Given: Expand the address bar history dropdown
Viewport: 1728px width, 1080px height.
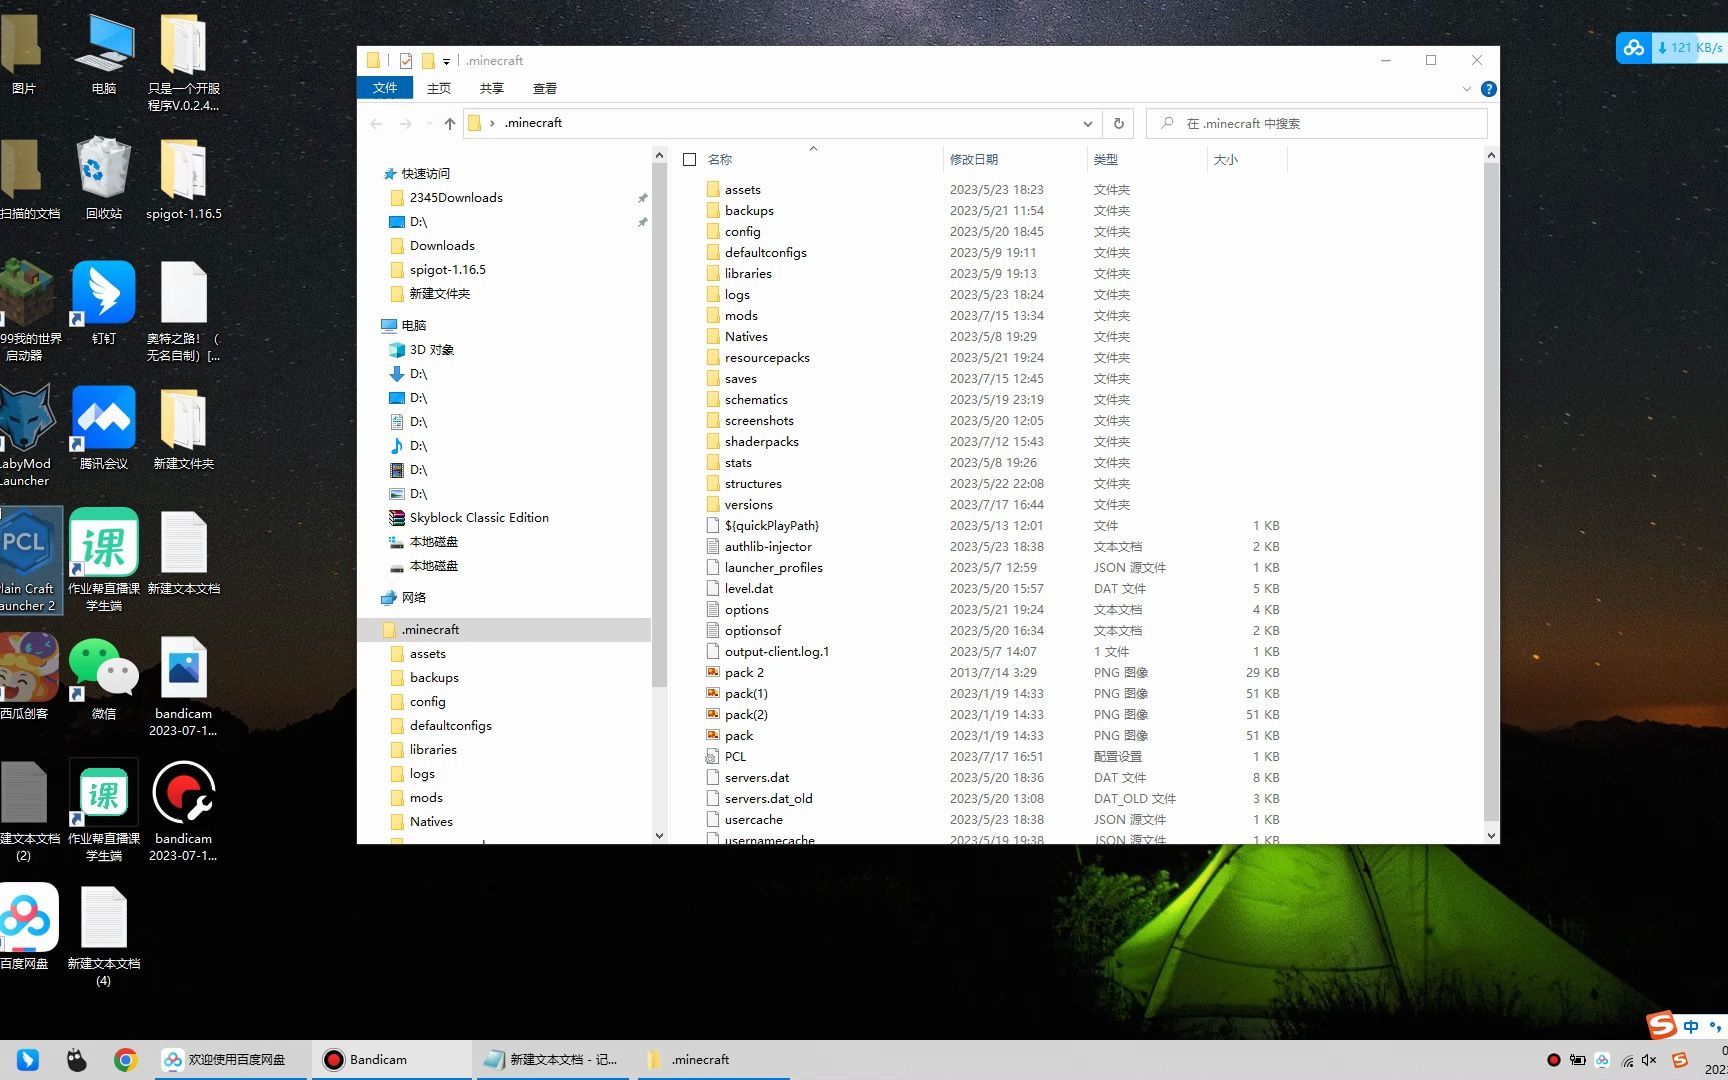Looking at the screenshot, I should [x=1087, y=123].
